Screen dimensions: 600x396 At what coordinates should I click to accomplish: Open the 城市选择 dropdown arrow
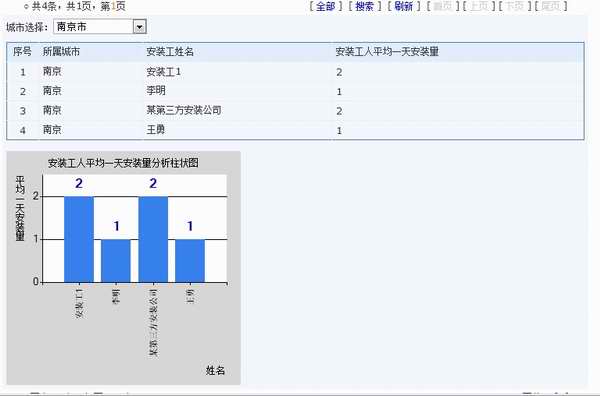140,27
